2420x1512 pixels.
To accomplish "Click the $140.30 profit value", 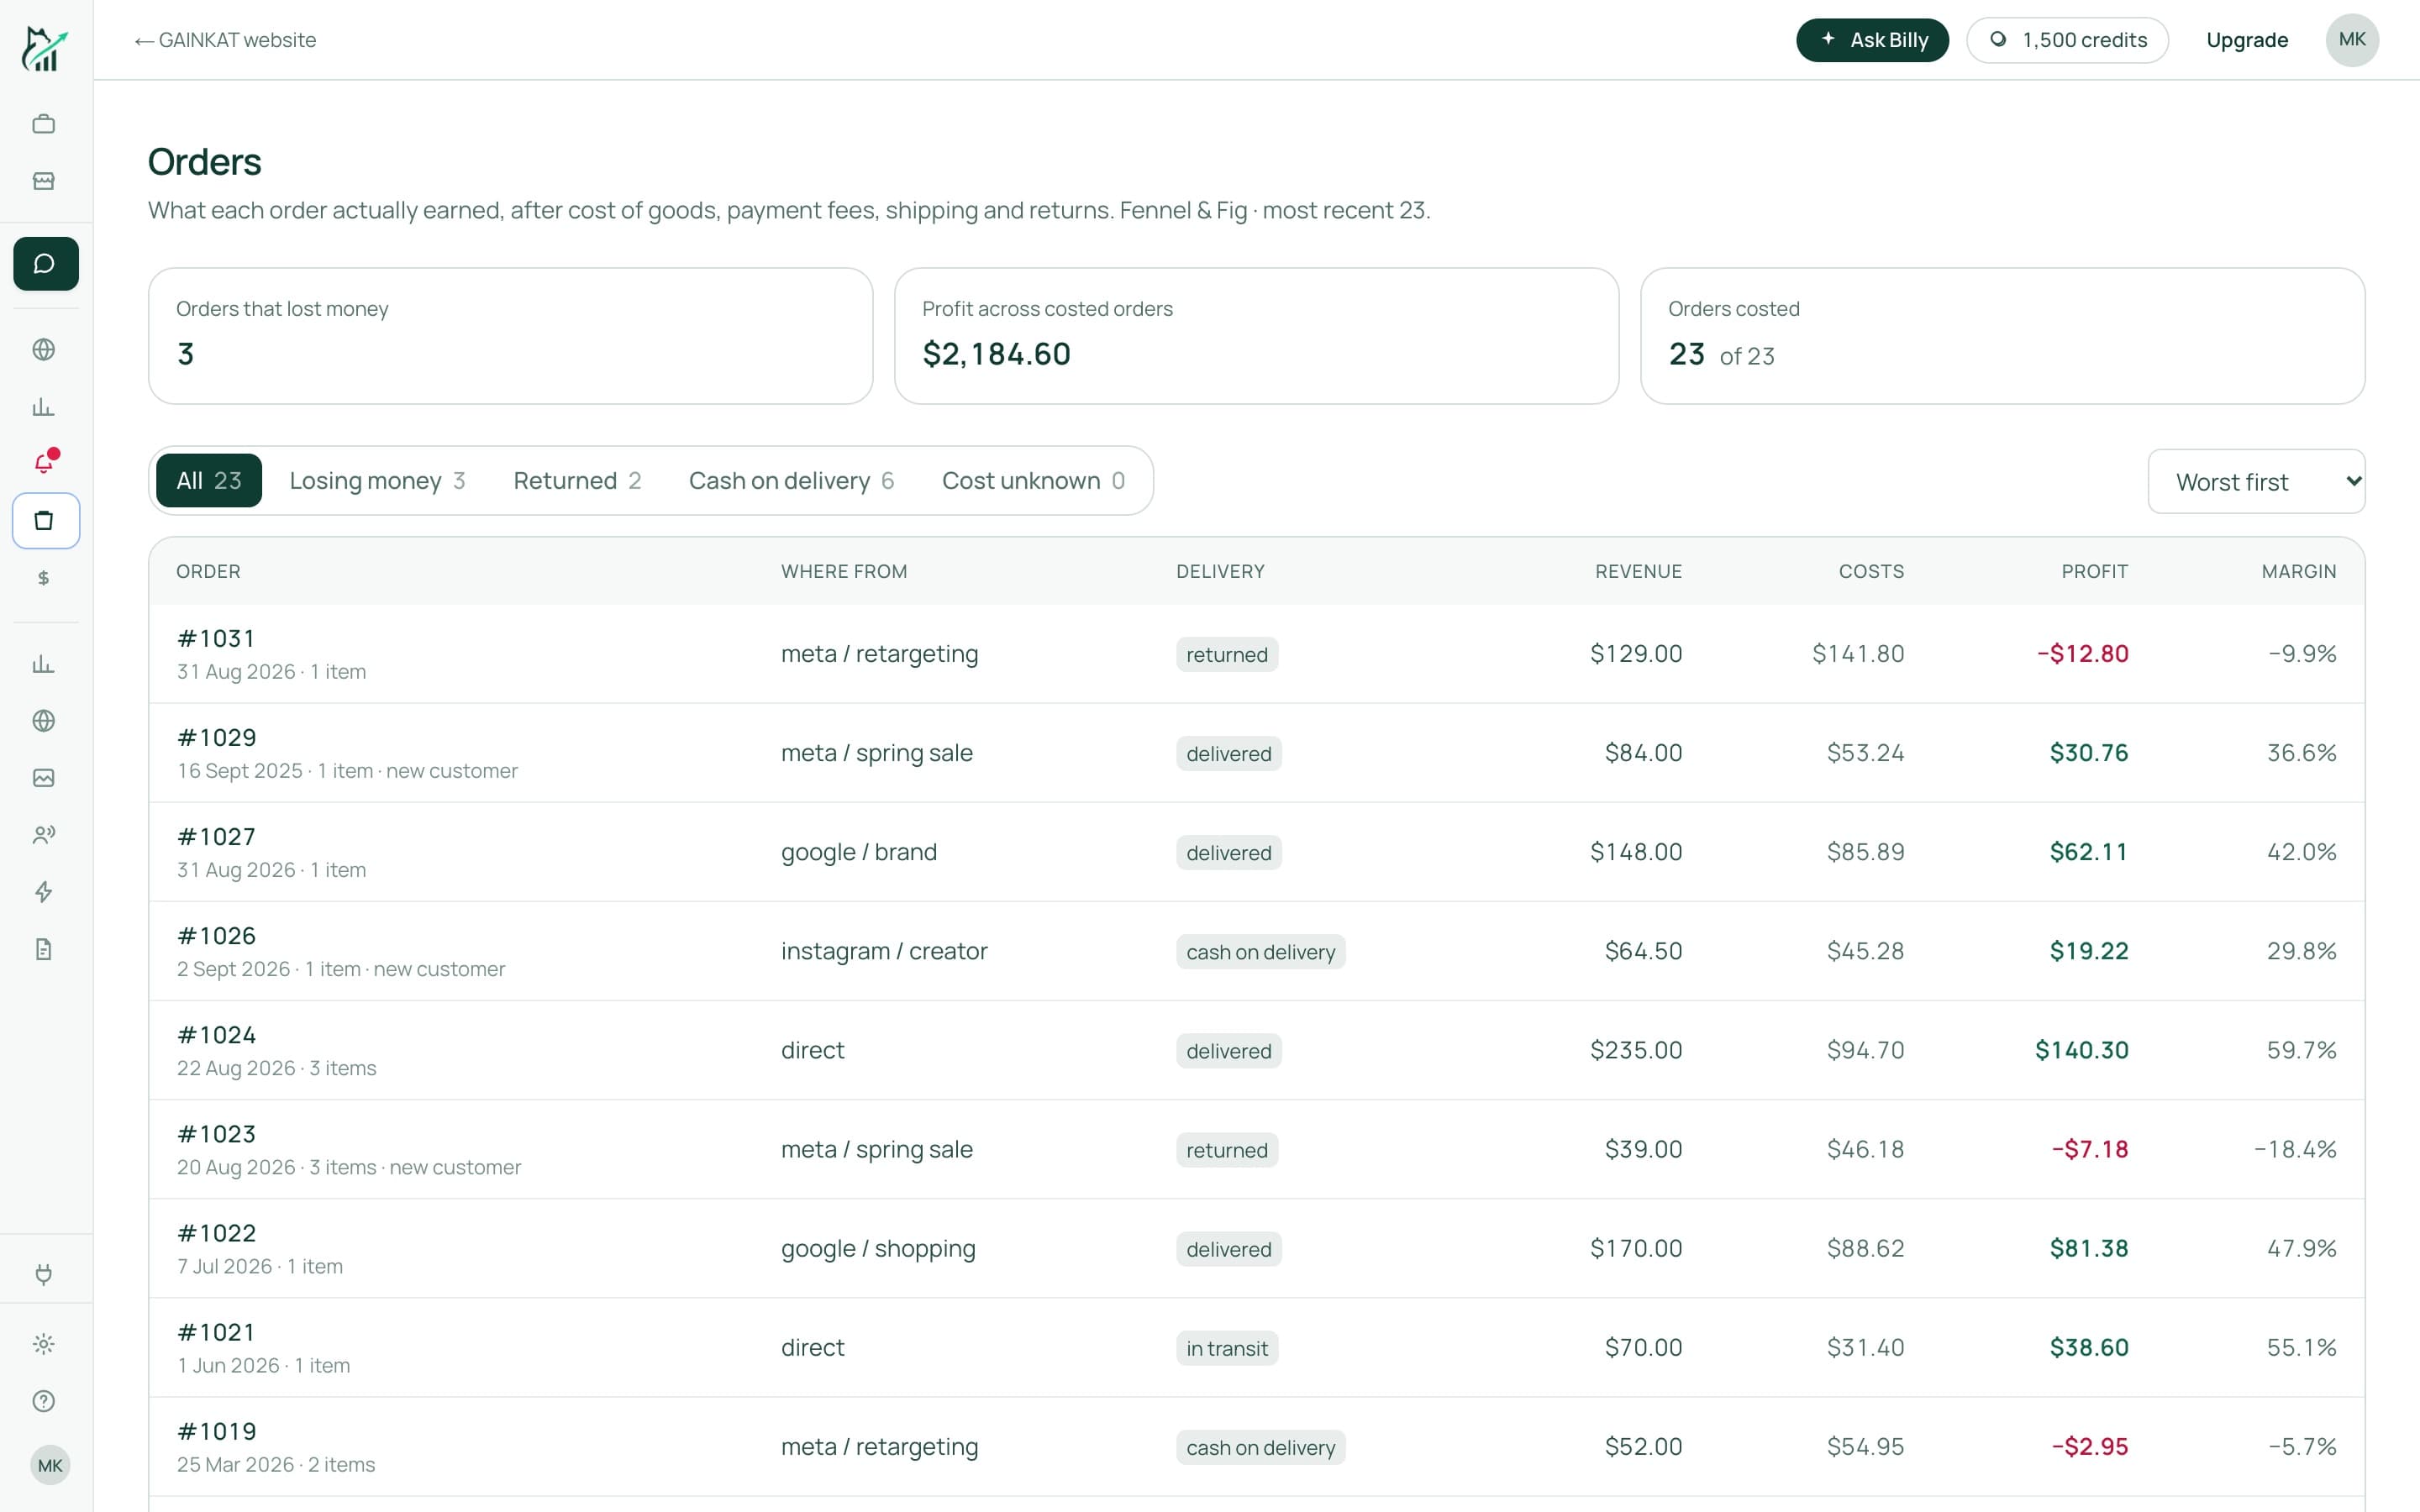I will (2081, 1050).
